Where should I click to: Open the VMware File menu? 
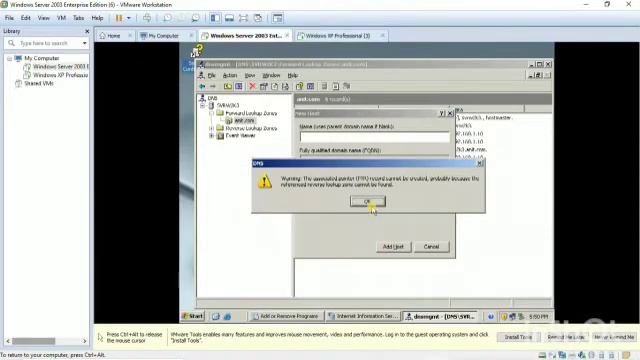pyautogui.click(x=9, y=18)
